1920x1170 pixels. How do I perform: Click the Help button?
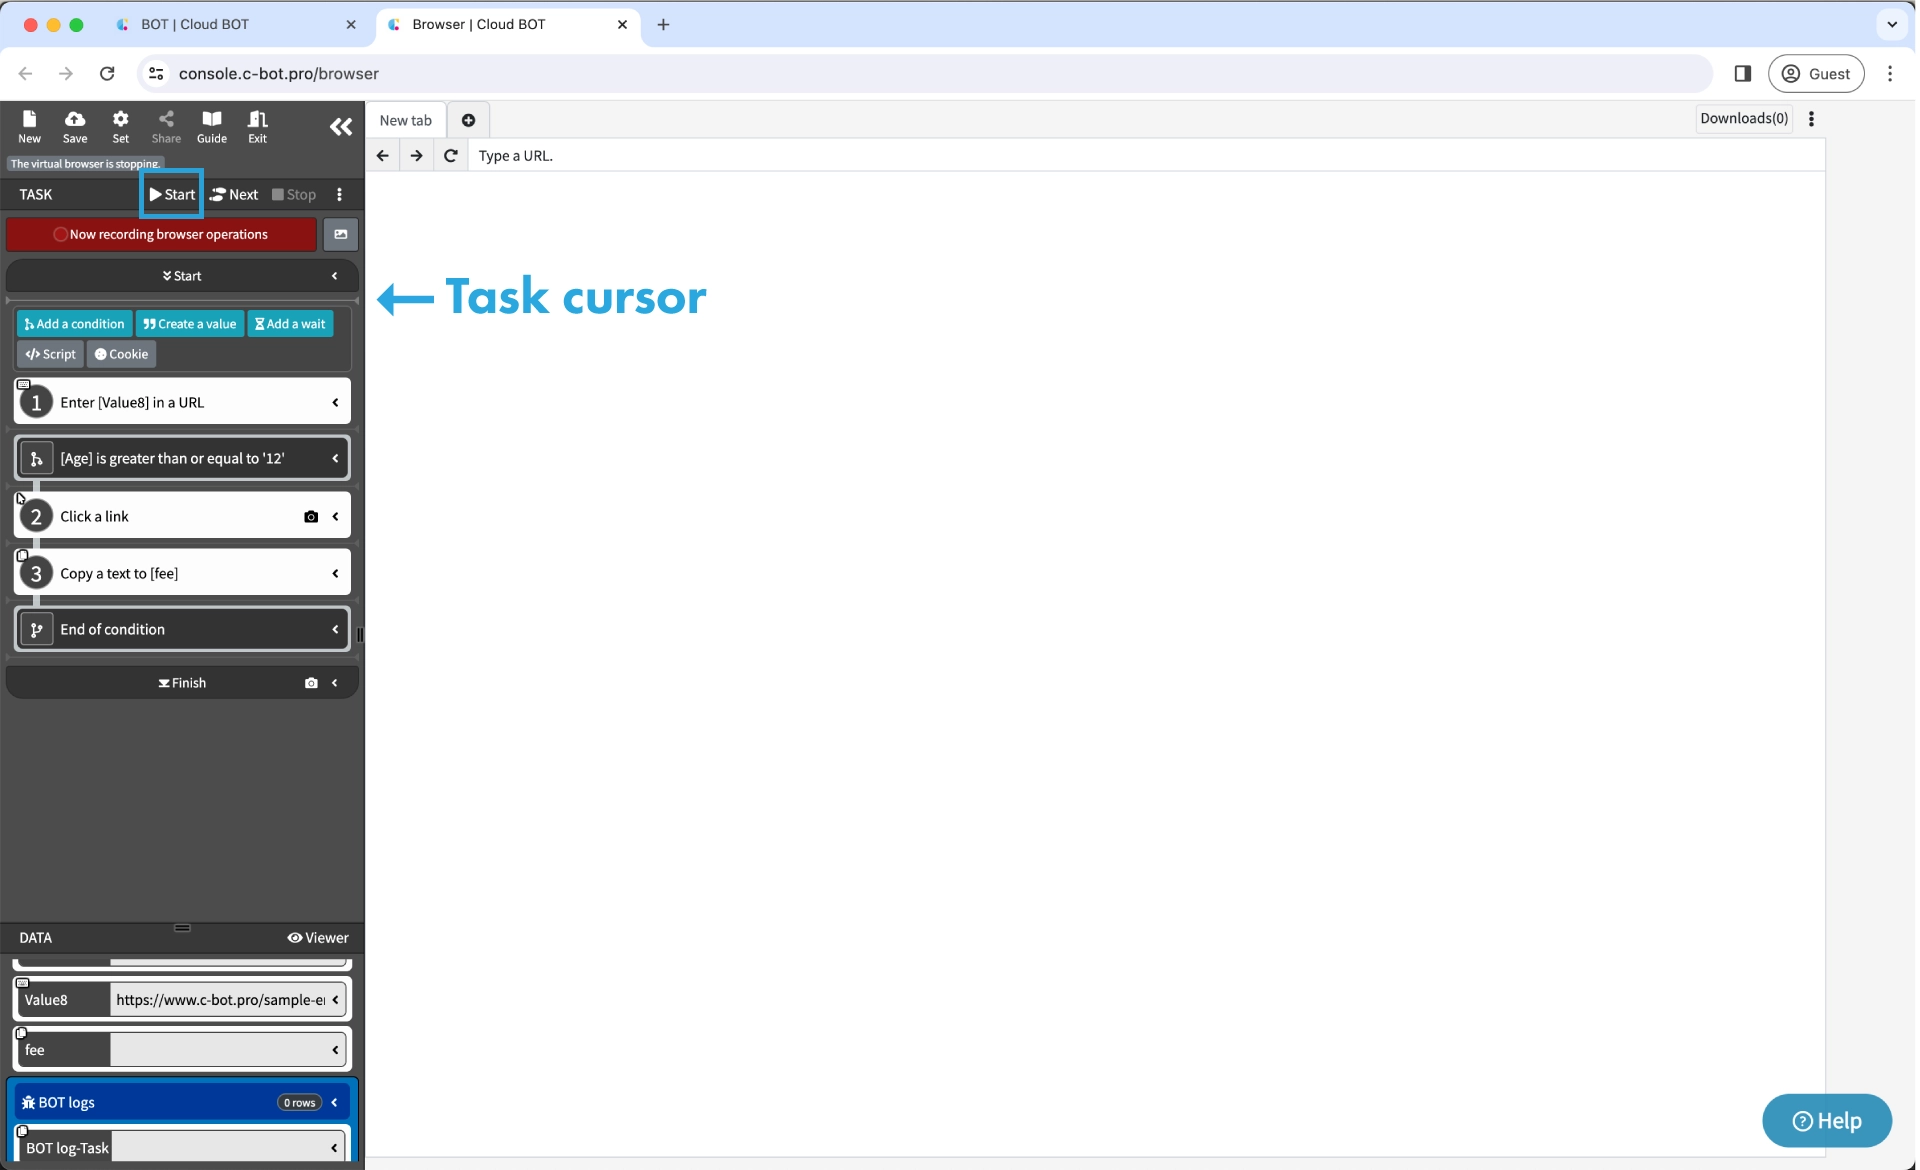click(x=1826, y=1120)
